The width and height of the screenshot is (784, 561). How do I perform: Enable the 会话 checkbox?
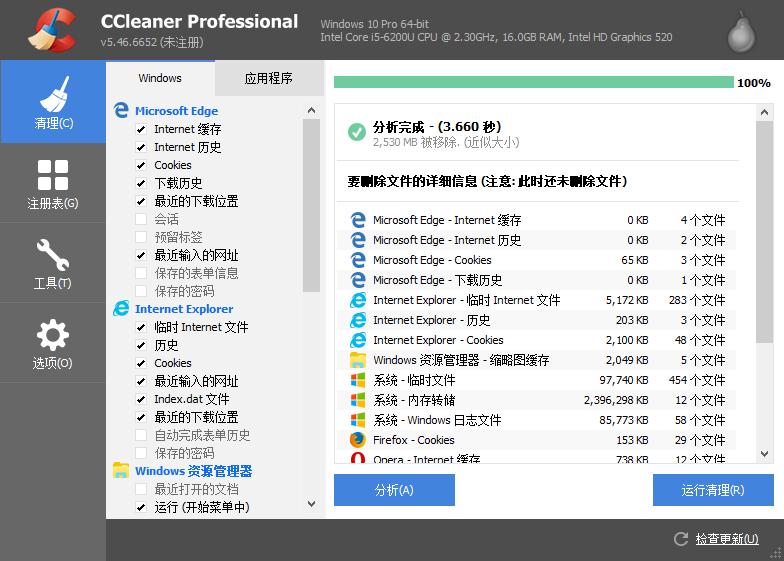pos(141,219)
